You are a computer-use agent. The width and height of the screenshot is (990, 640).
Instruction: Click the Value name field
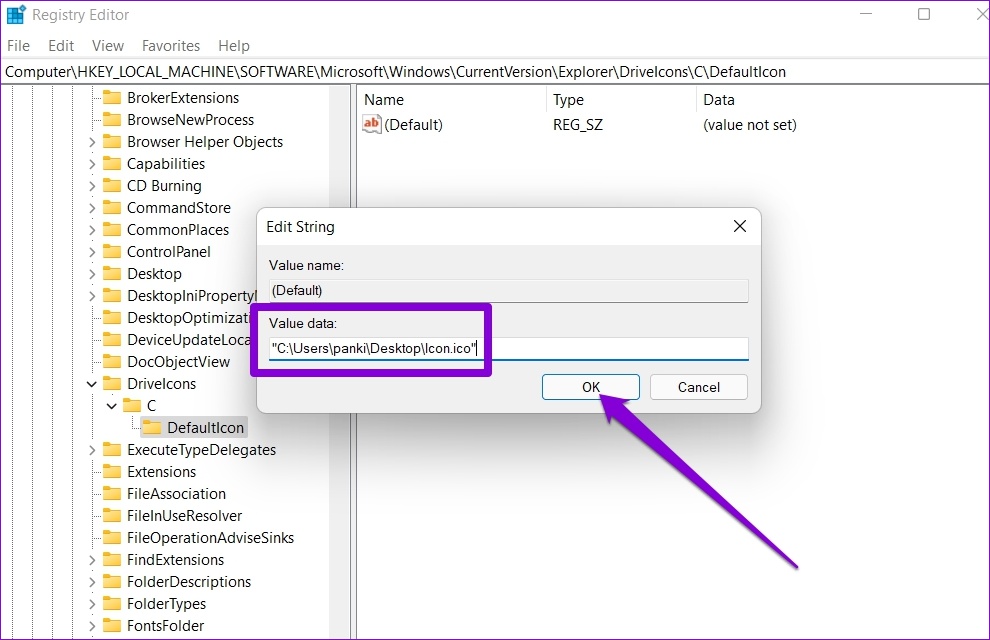pyautogui.click(x=508, y=290)
